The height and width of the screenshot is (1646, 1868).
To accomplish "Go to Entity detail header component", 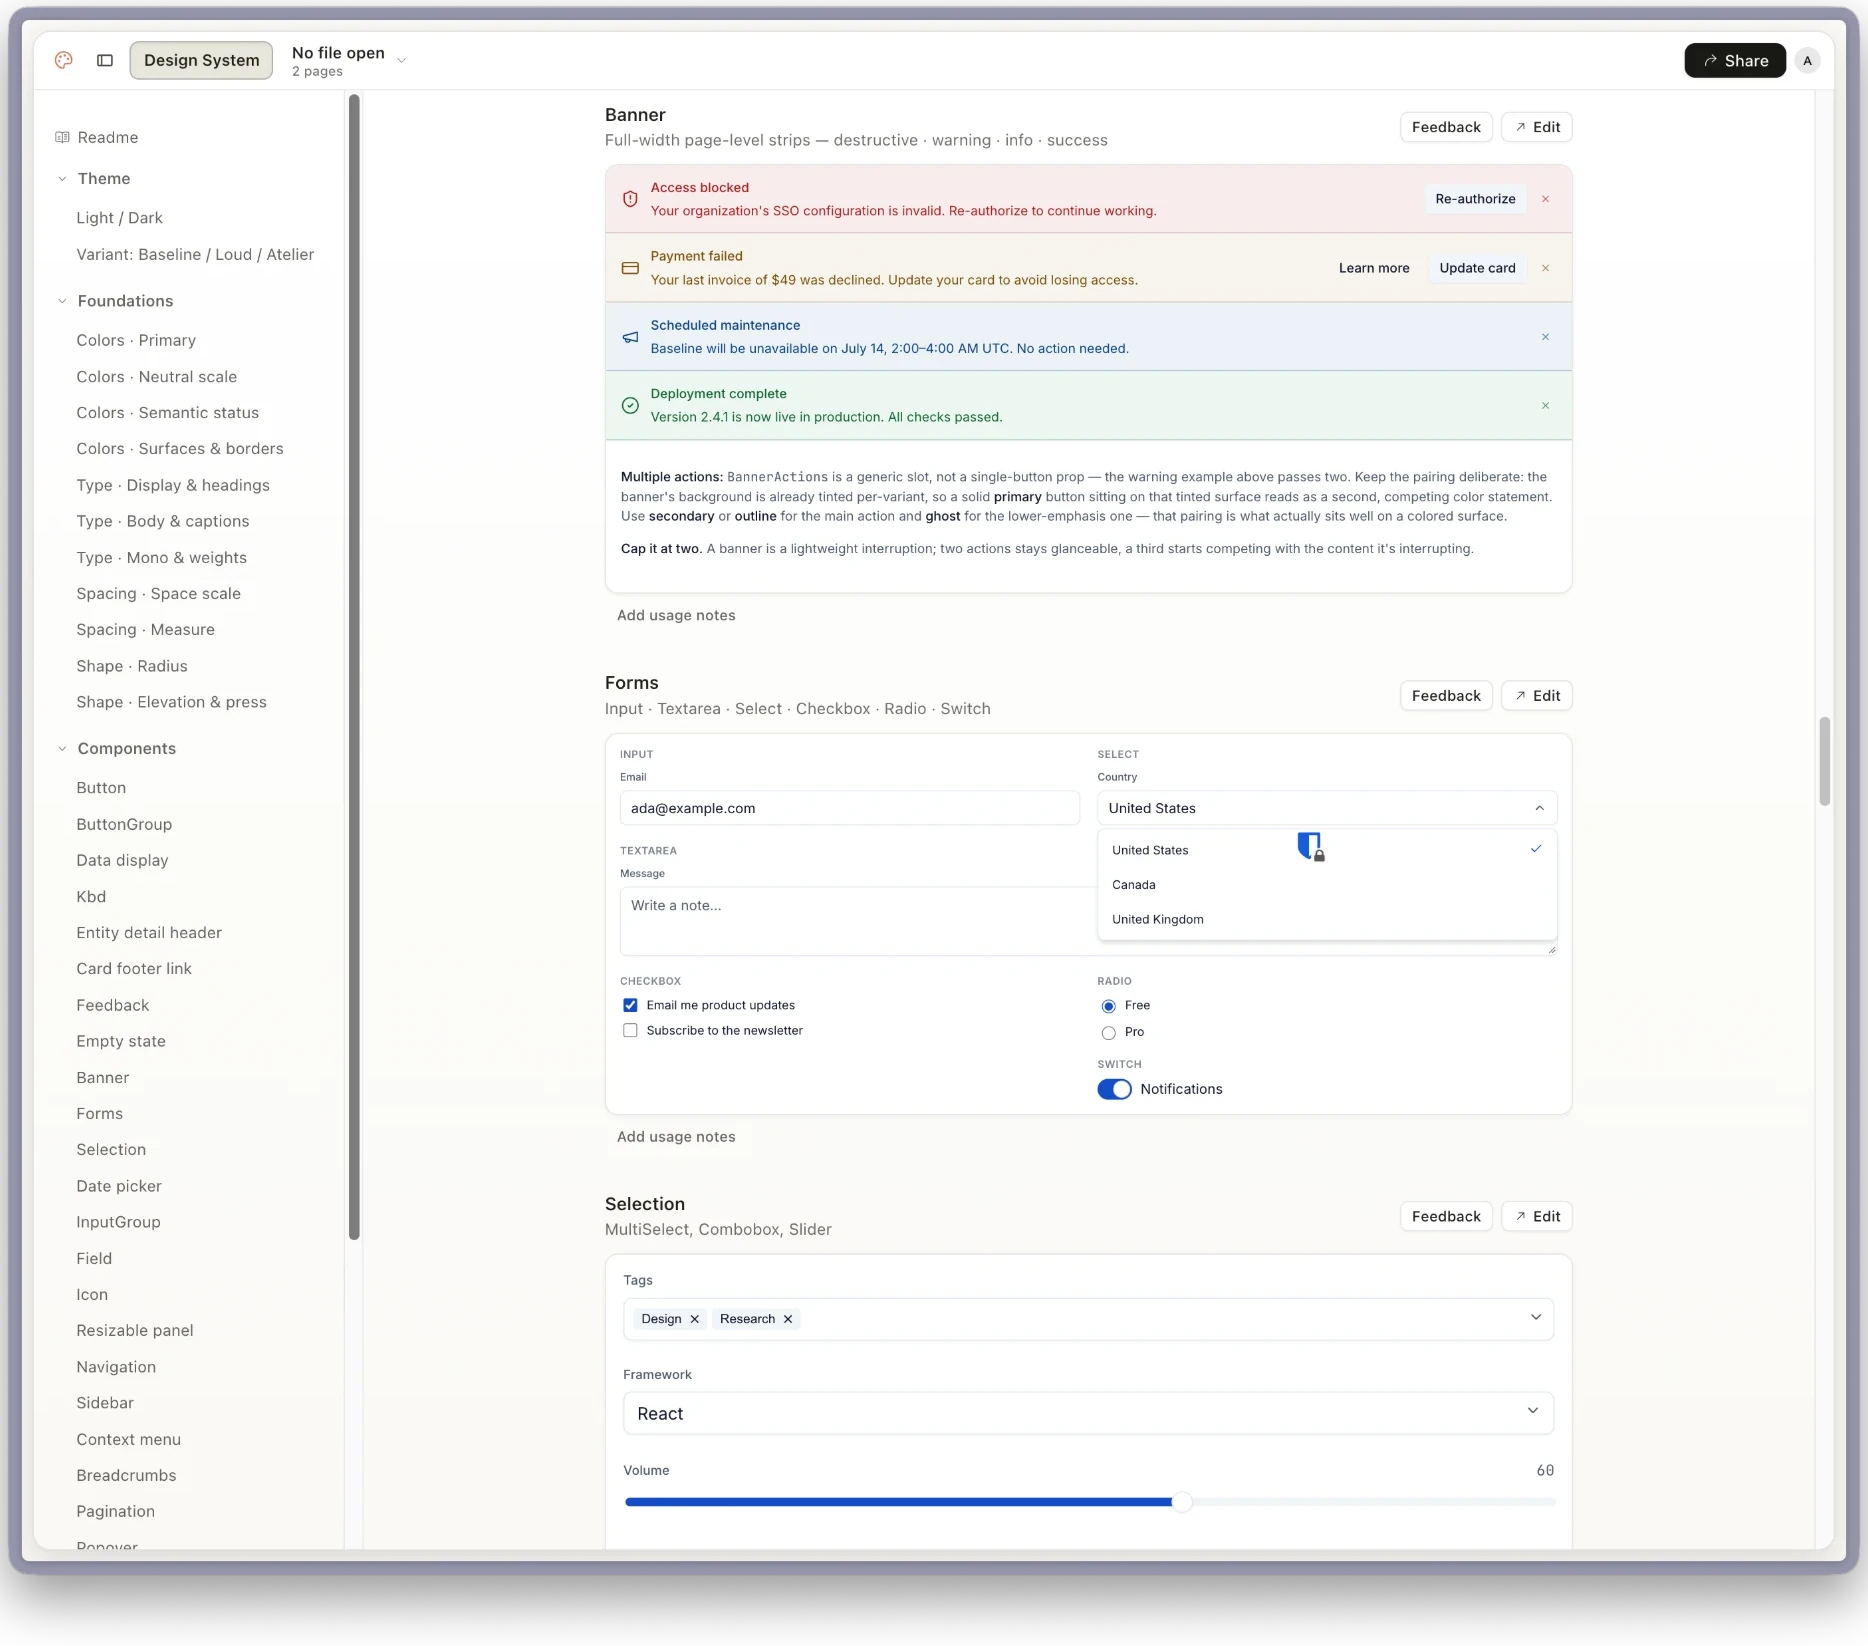I will coord(149,933).
